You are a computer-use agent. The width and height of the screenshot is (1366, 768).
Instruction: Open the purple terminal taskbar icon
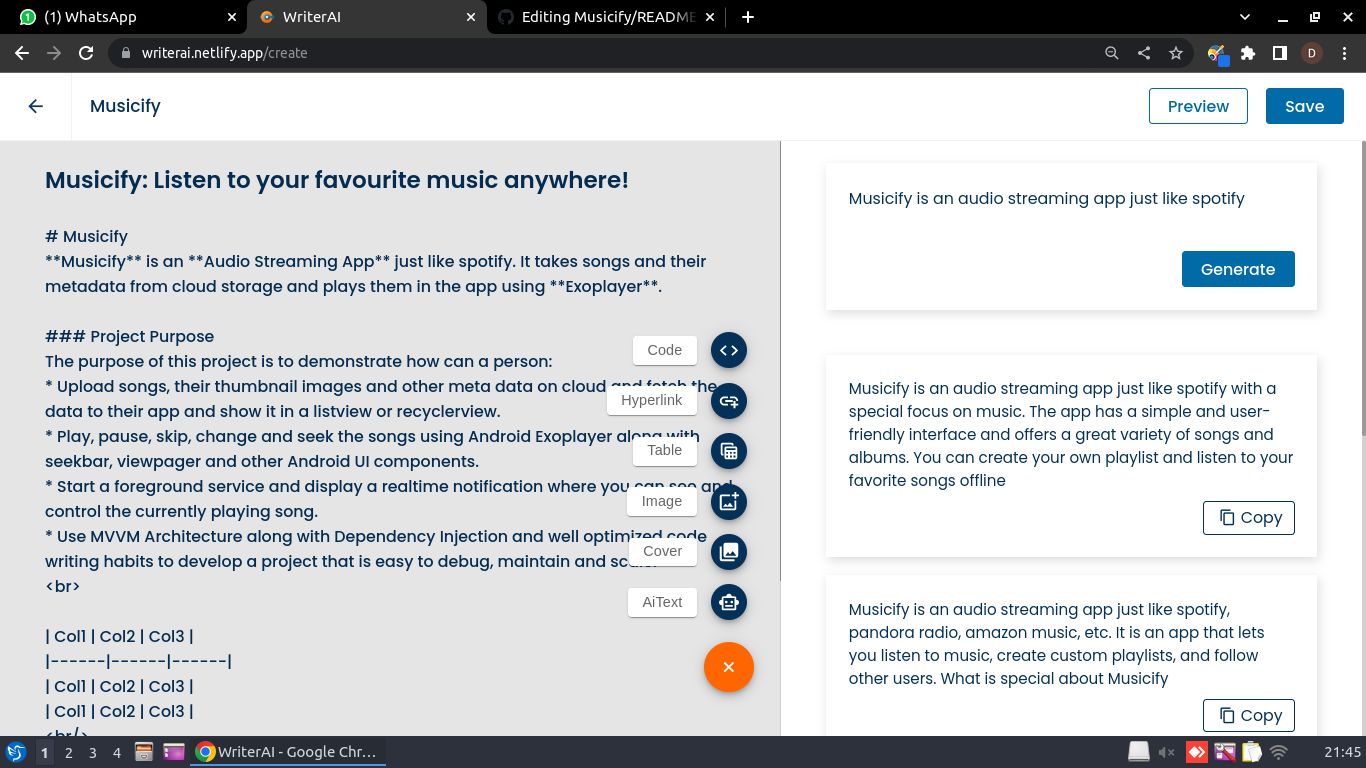click(174, 752)
